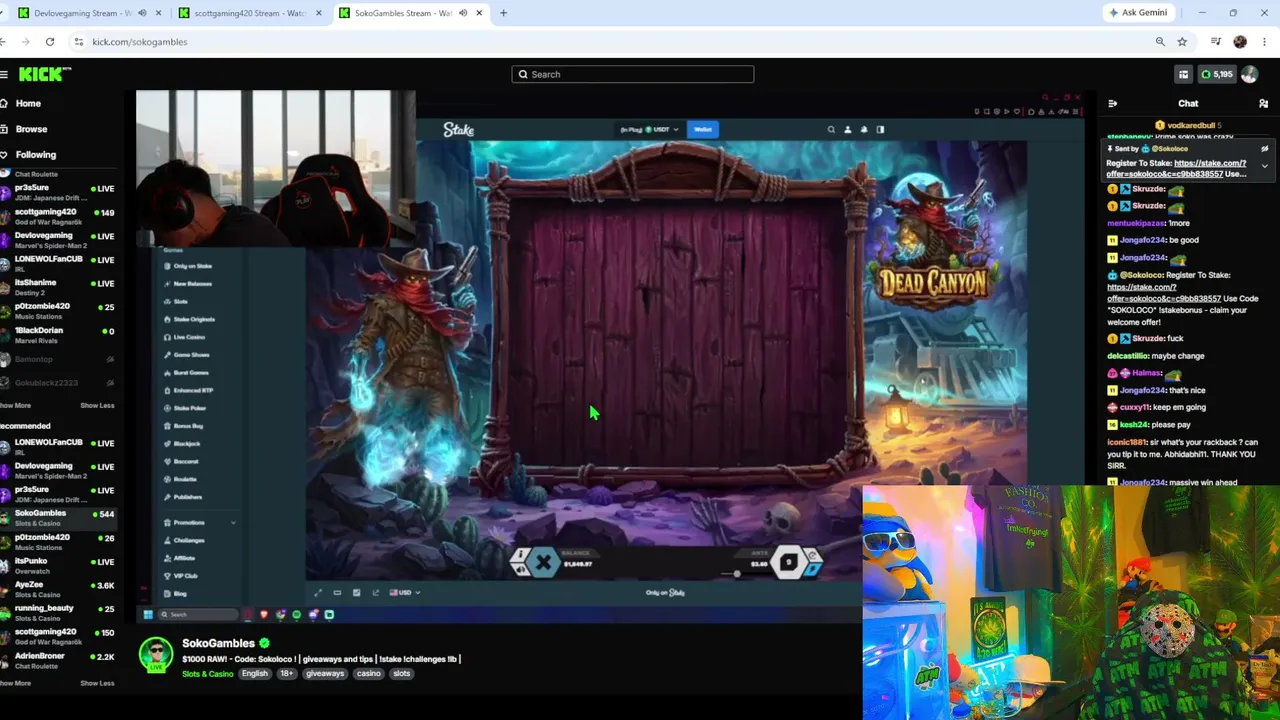Click the magnifier icon in Kick search

point(522,74)
